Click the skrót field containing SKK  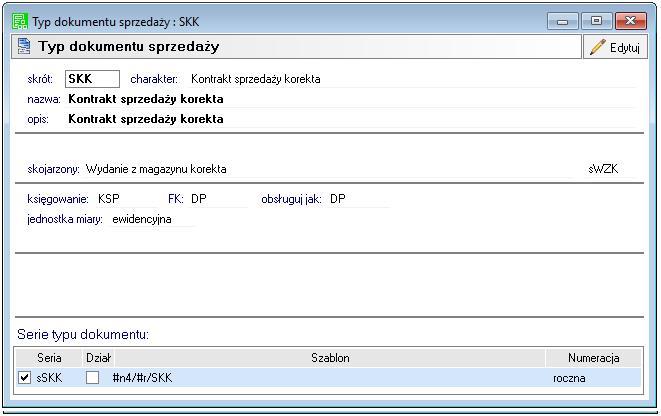pos(92,79)
